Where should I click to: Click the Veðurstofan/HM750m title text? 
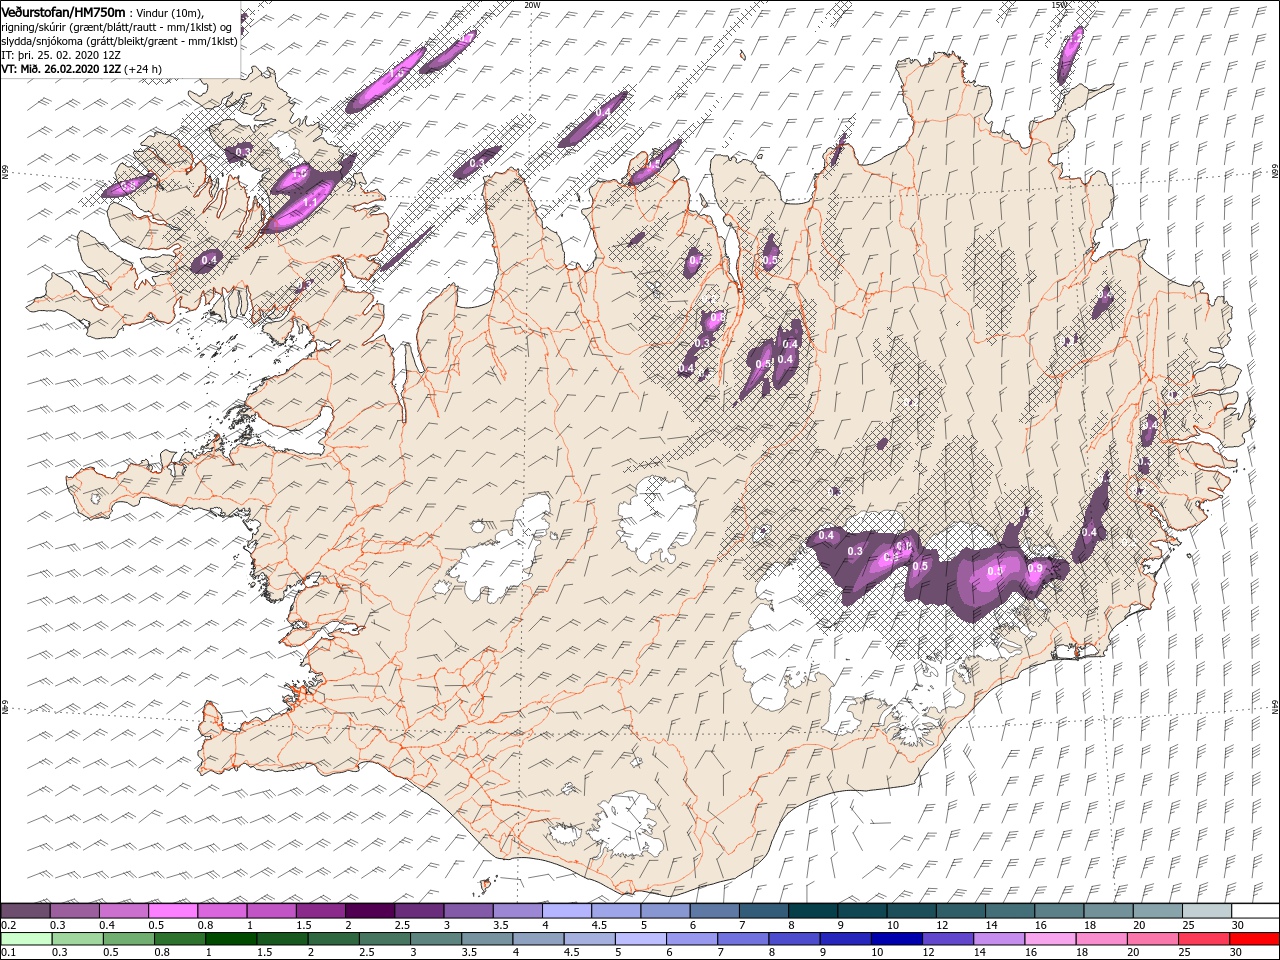63,11
